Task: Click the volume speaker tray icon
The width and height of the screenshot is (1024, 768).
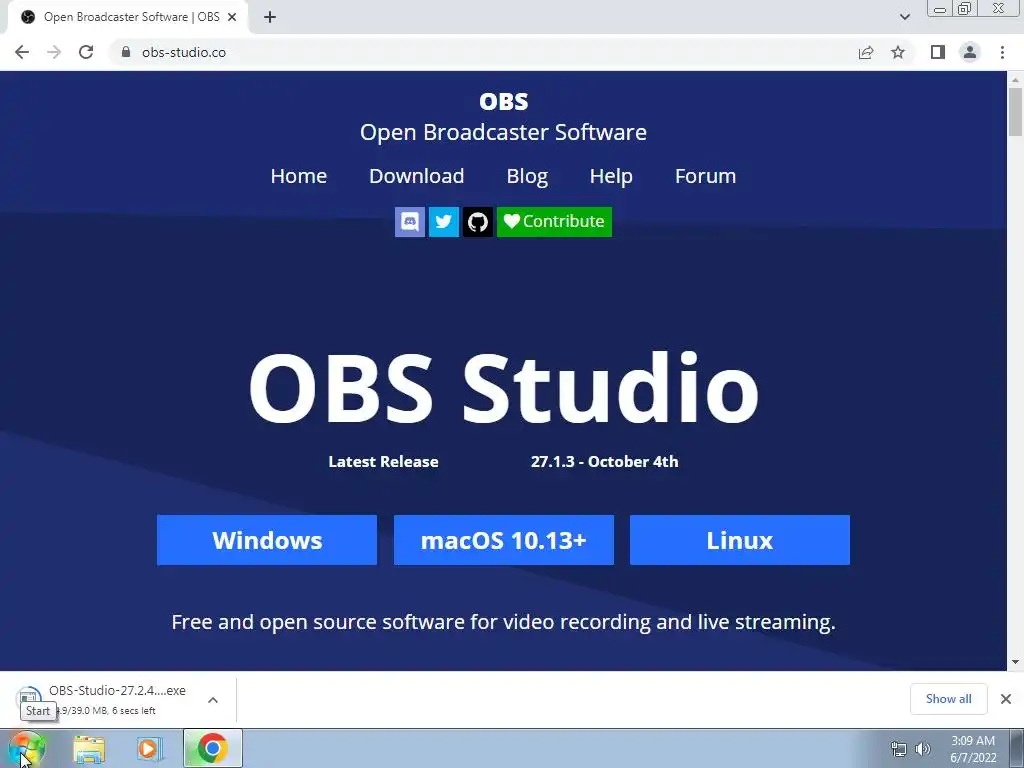Action: coord(923,749)
